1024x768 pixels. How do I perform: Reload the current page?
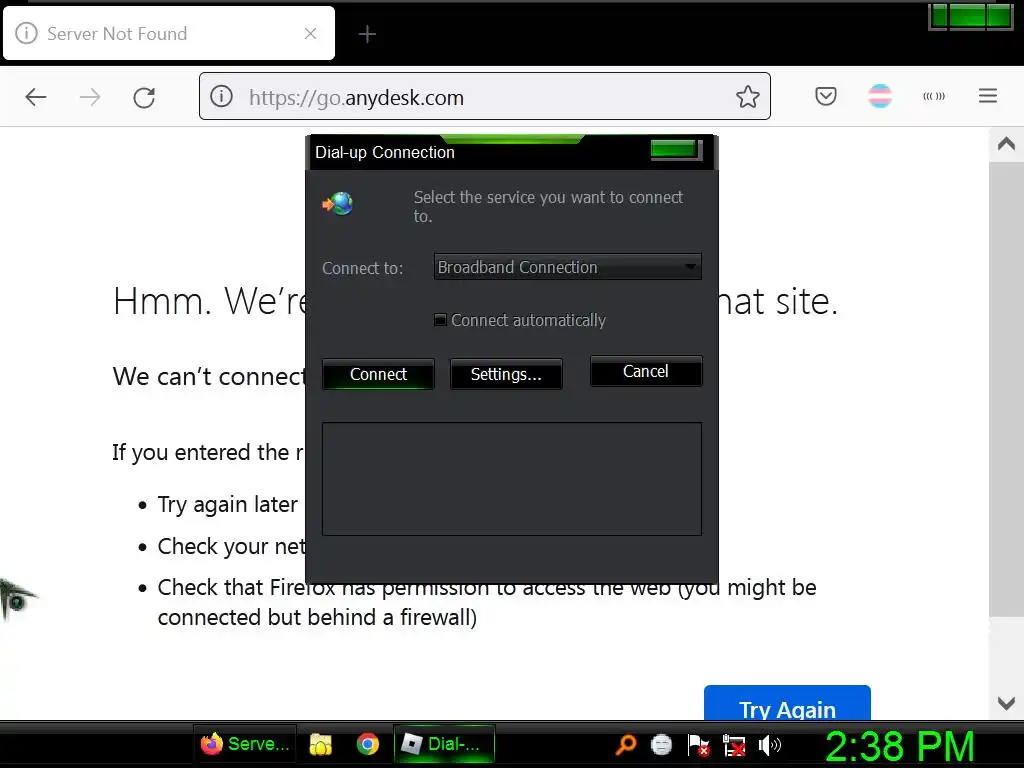tap(144, 97)
